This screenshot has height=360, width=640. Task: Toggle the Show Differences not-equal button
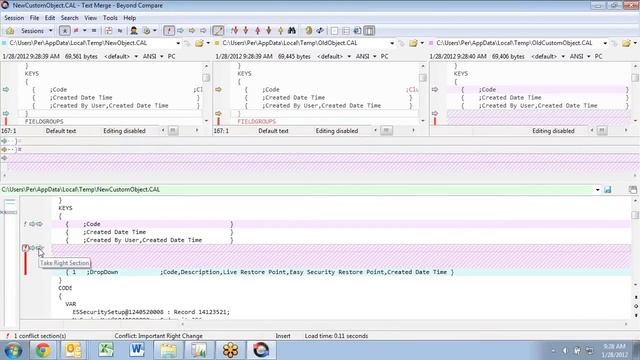click(x=76, y=31)
